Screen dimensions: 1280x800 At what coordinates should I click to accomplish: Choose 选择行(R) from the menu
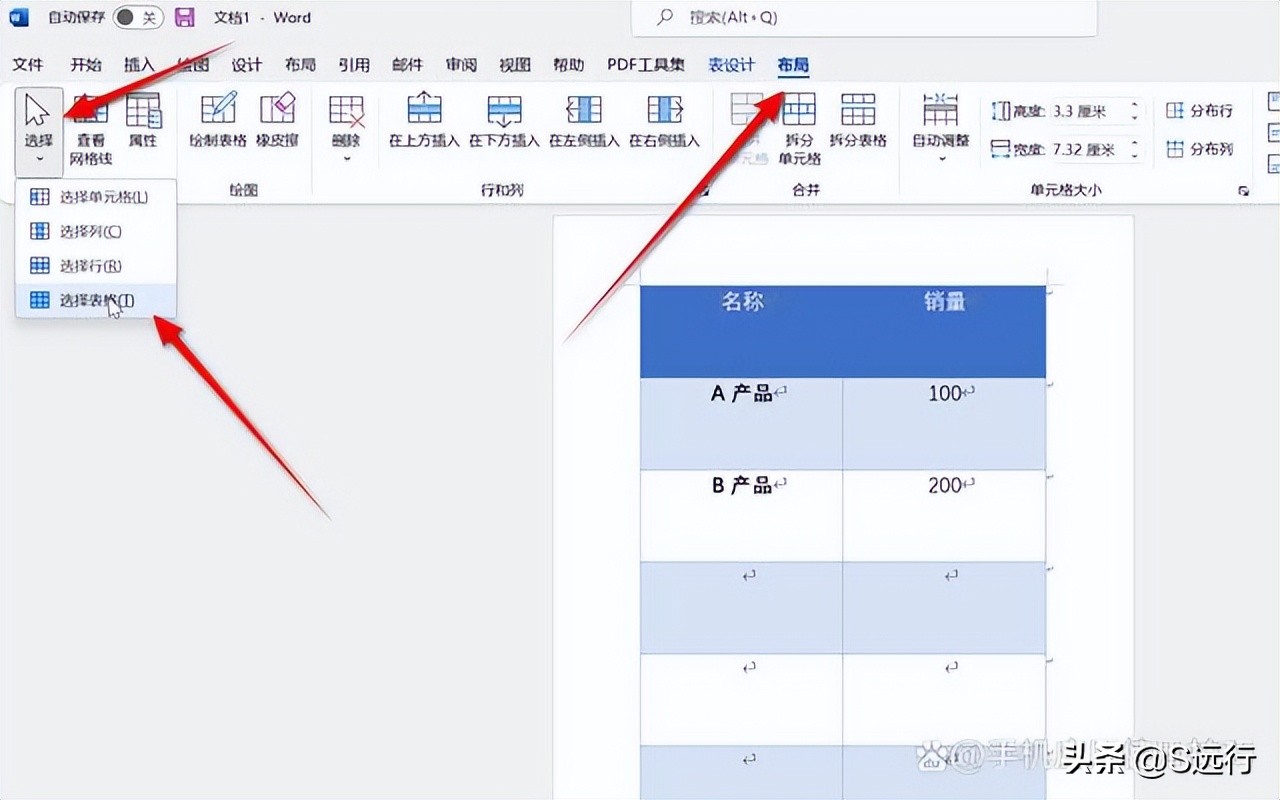(96, 265)
